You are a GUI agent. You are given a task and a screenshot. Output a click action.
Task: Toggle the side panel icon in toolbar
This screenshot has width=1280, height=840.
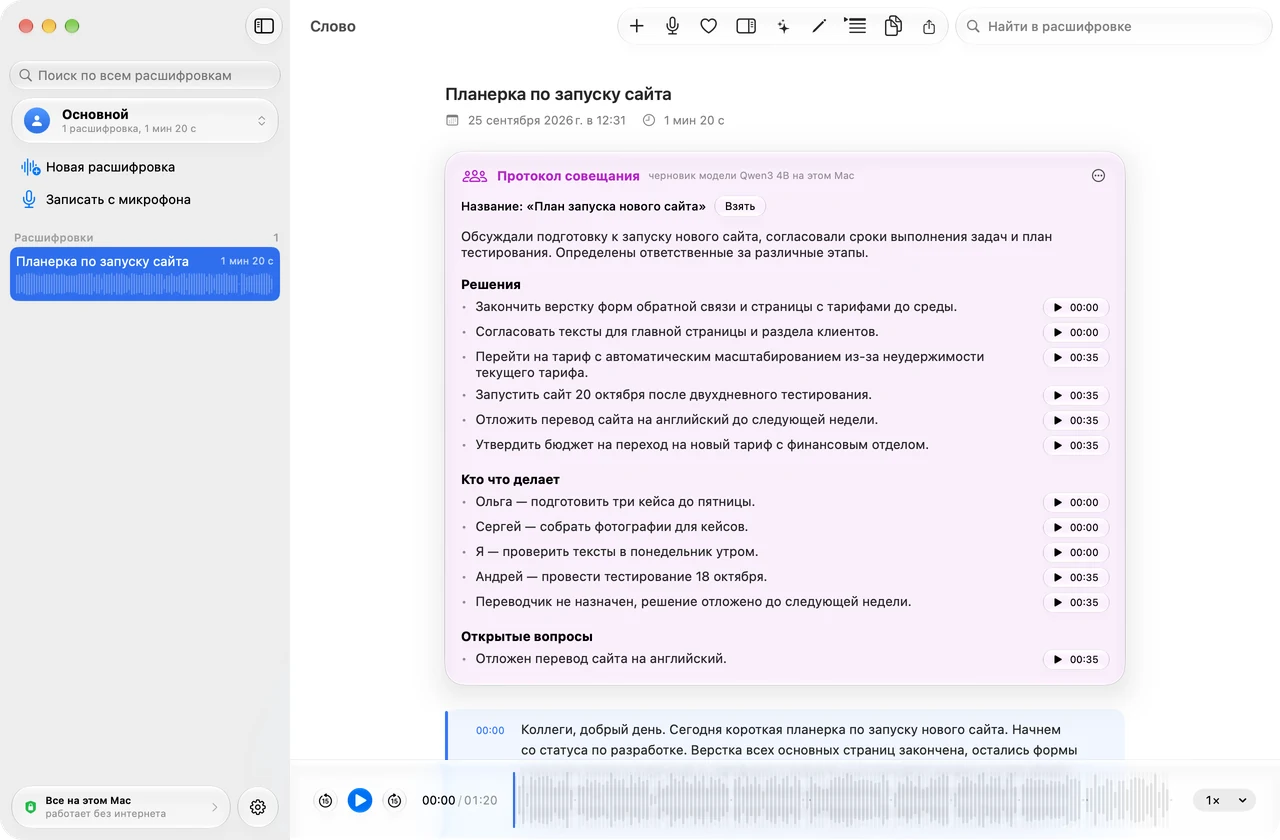click(746, 27)
